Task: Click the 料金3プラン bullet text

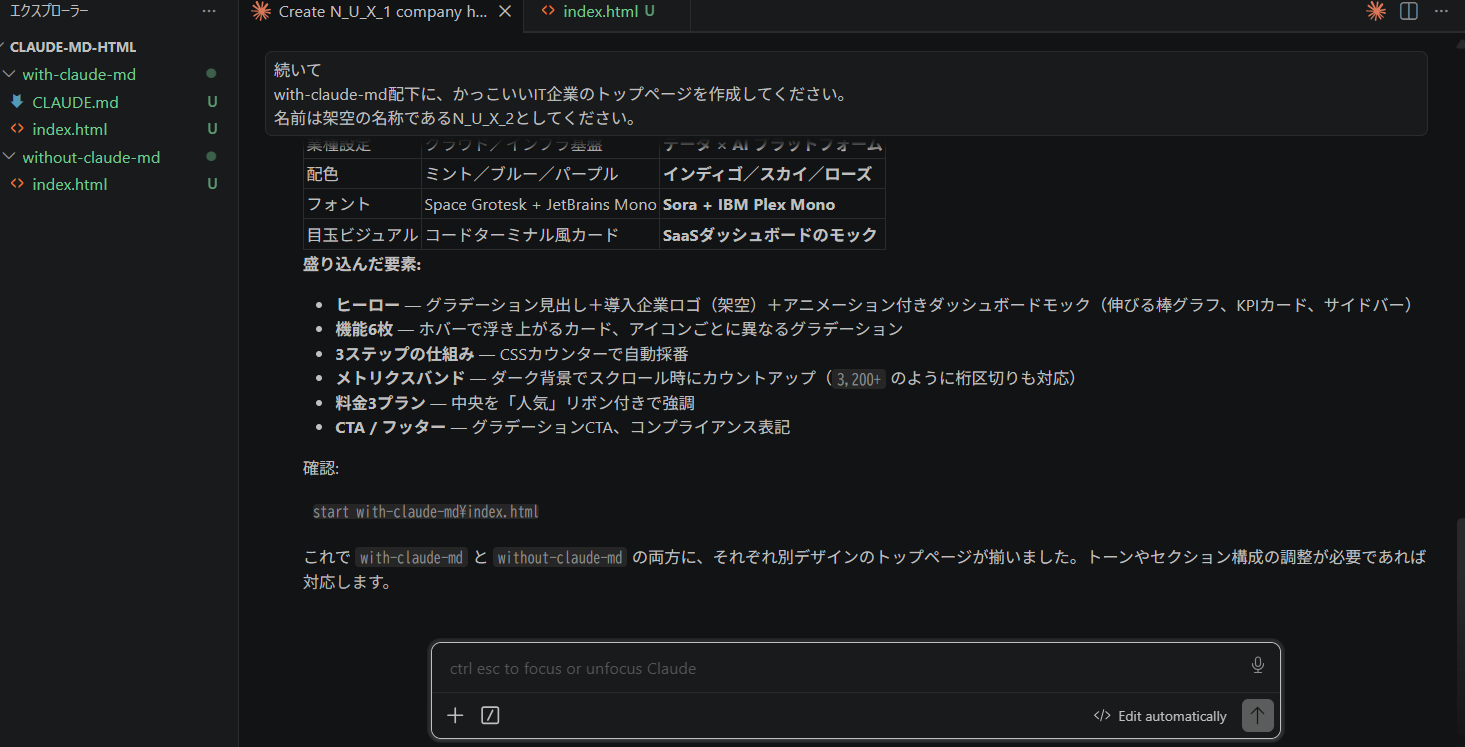Action: (515, 403)
